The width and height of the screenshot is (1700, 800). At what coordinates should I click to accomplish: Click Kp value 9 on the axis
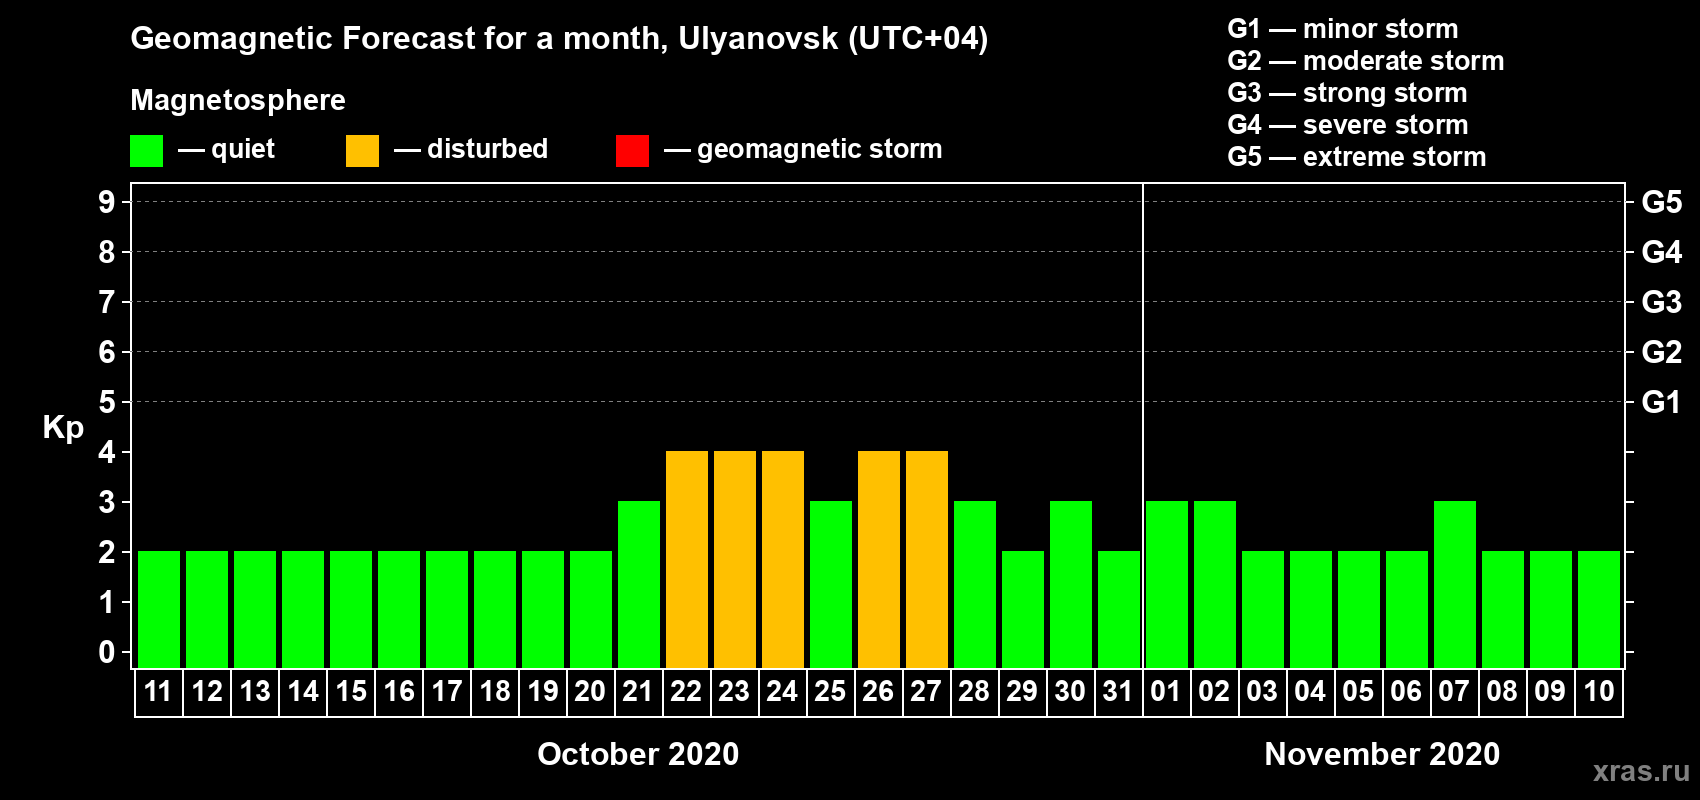click(x=107, y=202)
